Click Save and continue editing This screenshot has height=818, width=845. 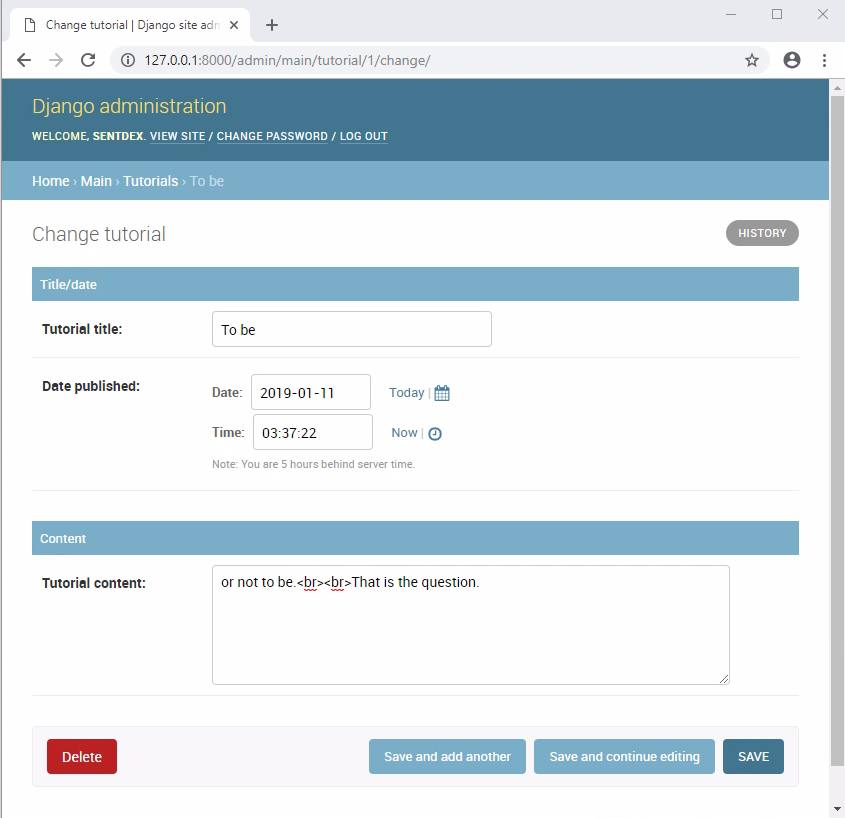624,757
